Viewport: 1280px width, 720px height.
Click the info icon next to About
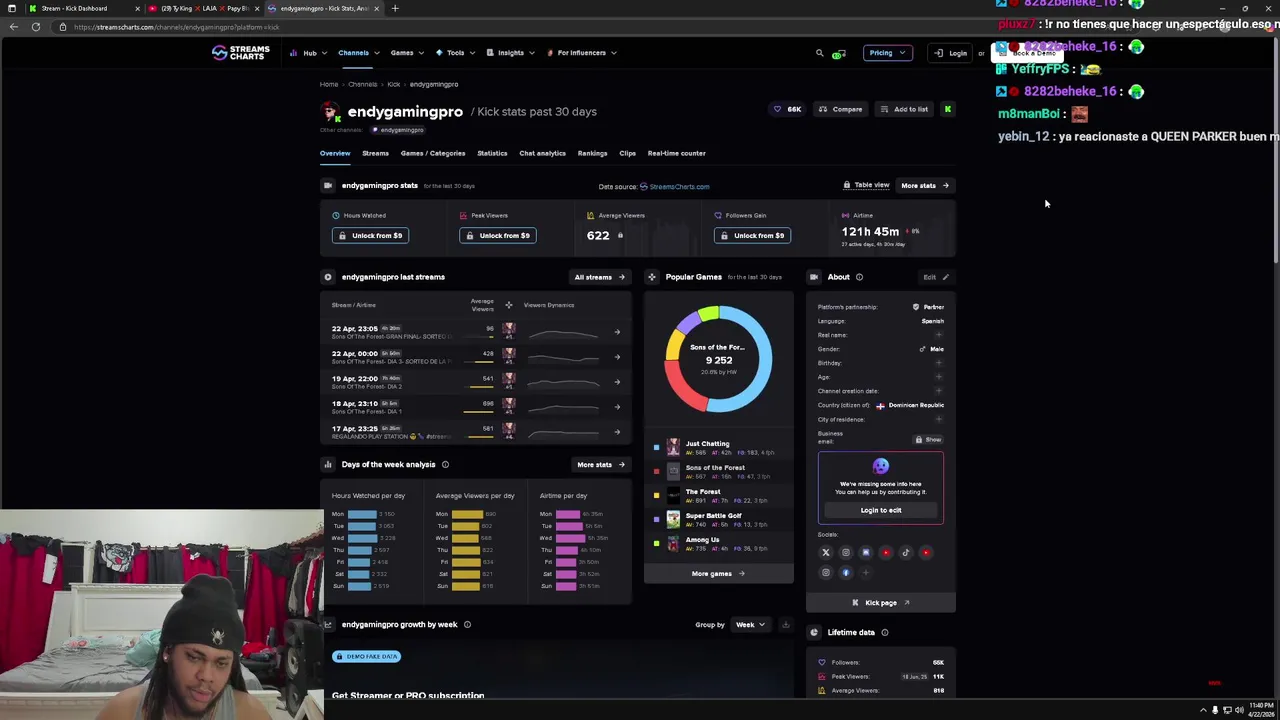859,277
